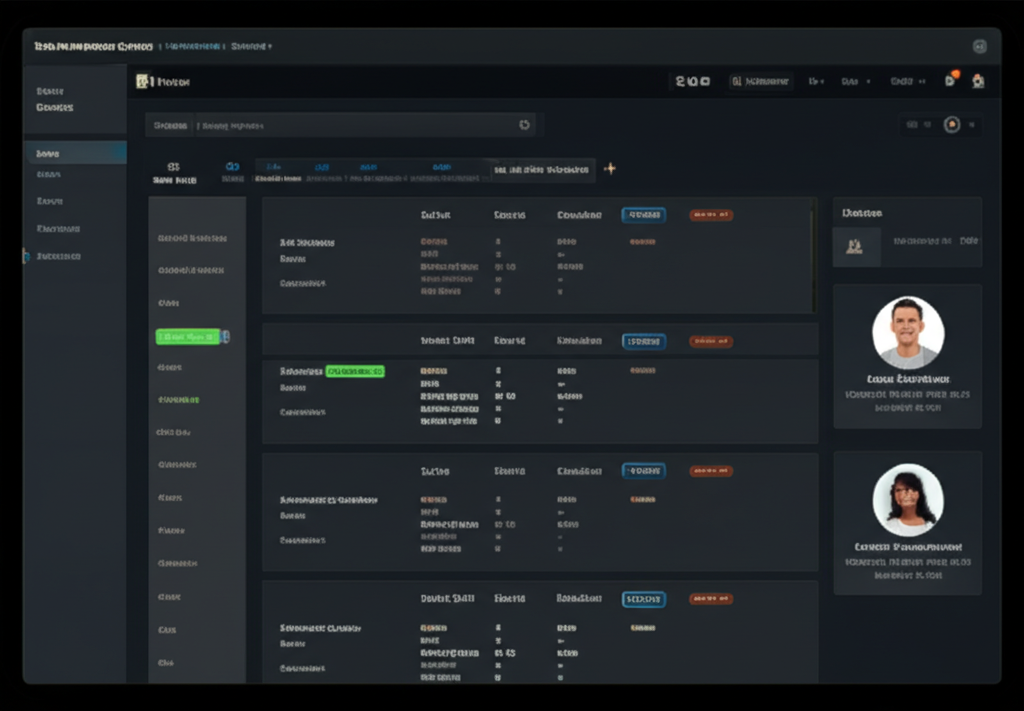Open the smiling man's avatar photo
Image resolution: width=1024 pixels, height=711 pixels.
coord(908,333)
